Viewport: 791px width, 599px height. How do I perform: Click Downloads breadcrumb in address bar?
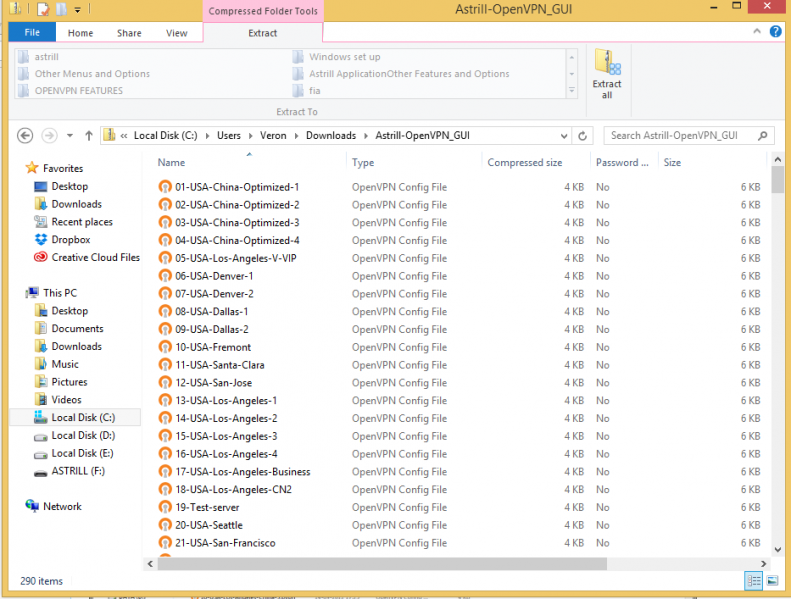click(x=331, y=136)
